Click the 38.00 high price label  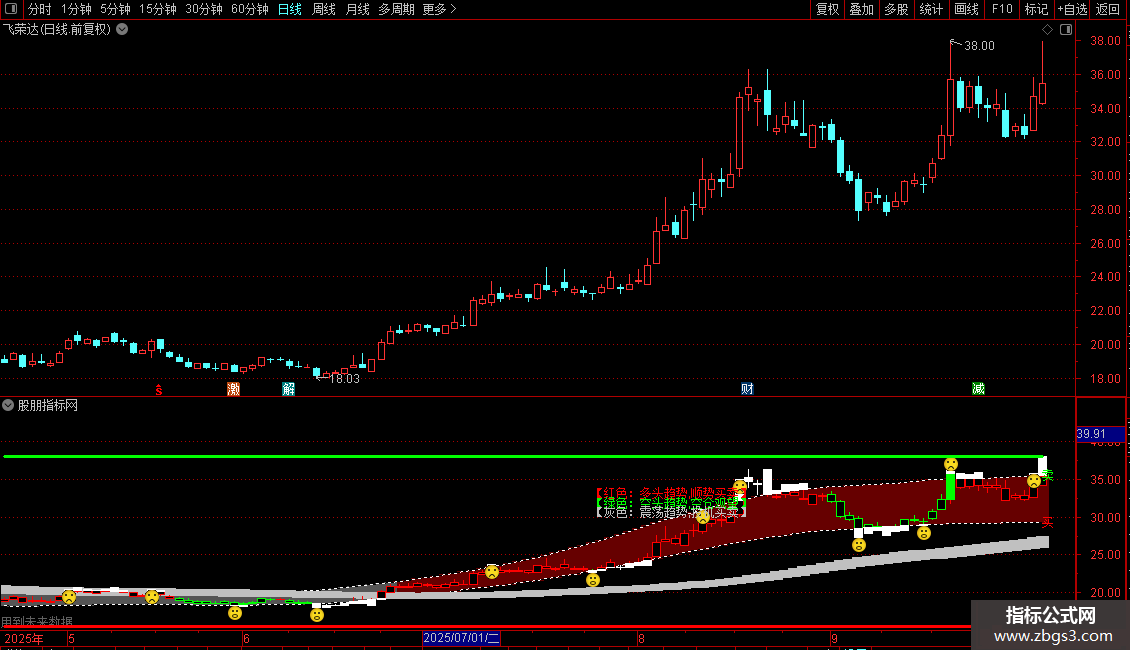coord(979,45)
